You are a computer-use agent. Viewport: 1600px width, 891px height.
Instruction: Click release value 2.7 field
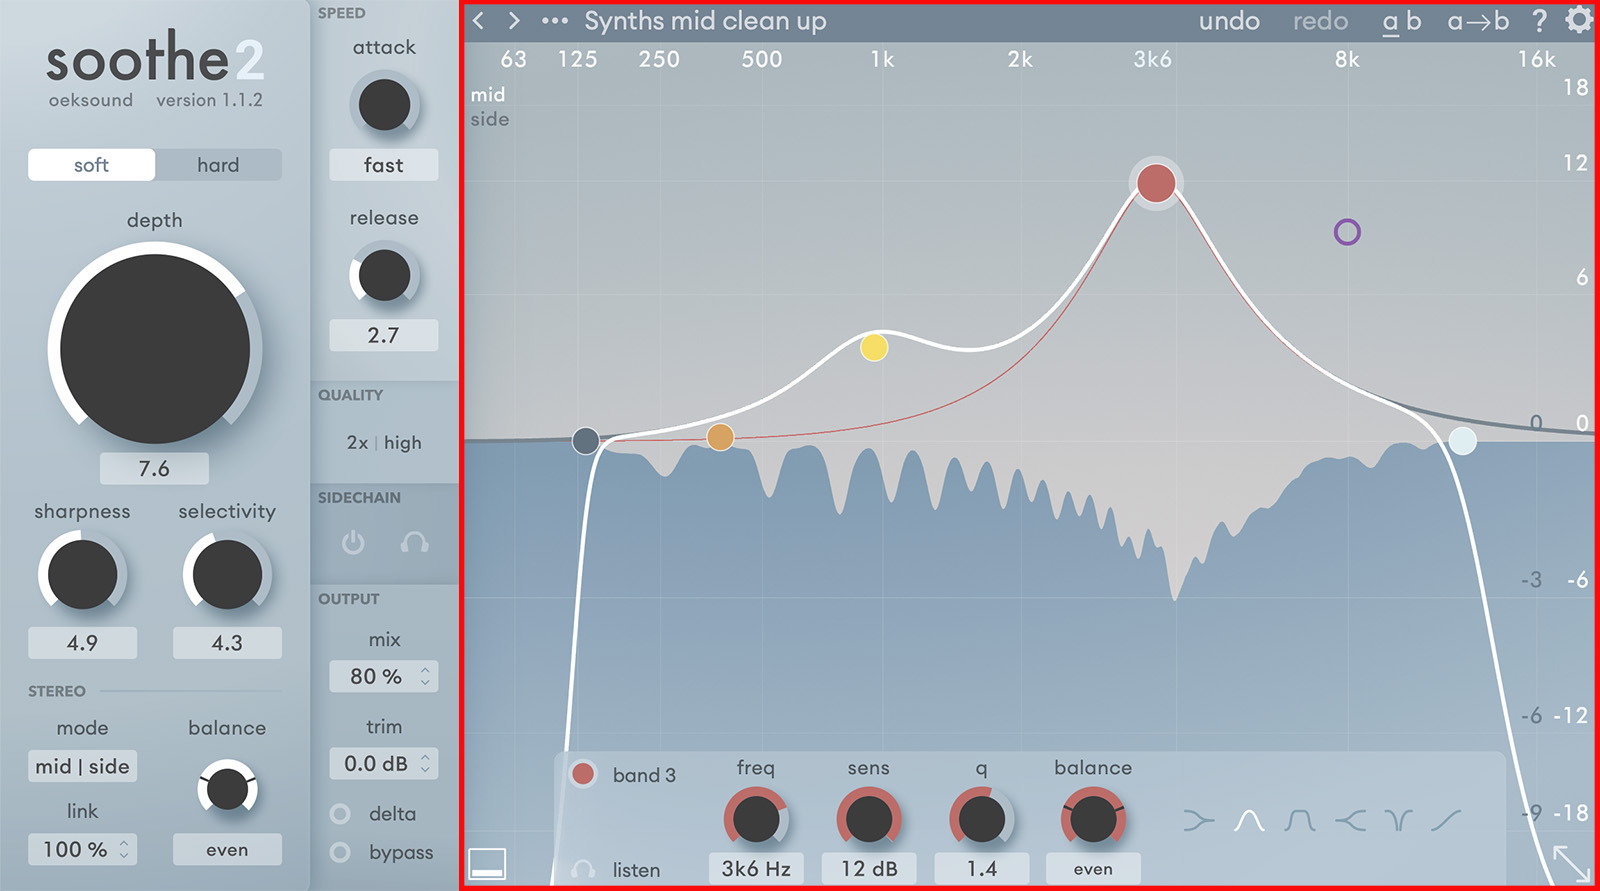384,335
